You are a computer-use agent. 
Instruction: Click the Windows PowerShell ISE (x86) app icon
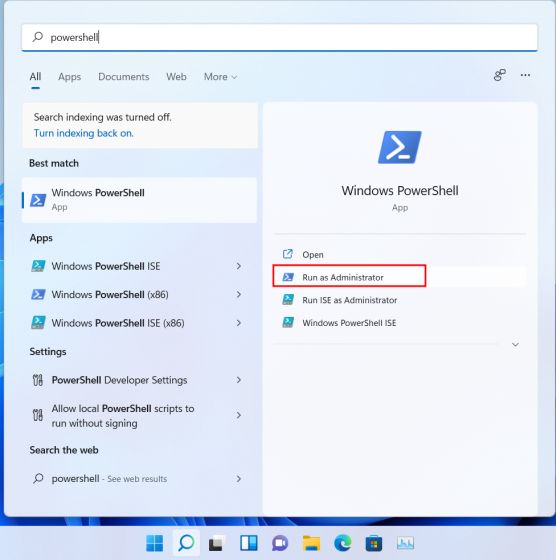pyautogui.click(x=38, y=322)
